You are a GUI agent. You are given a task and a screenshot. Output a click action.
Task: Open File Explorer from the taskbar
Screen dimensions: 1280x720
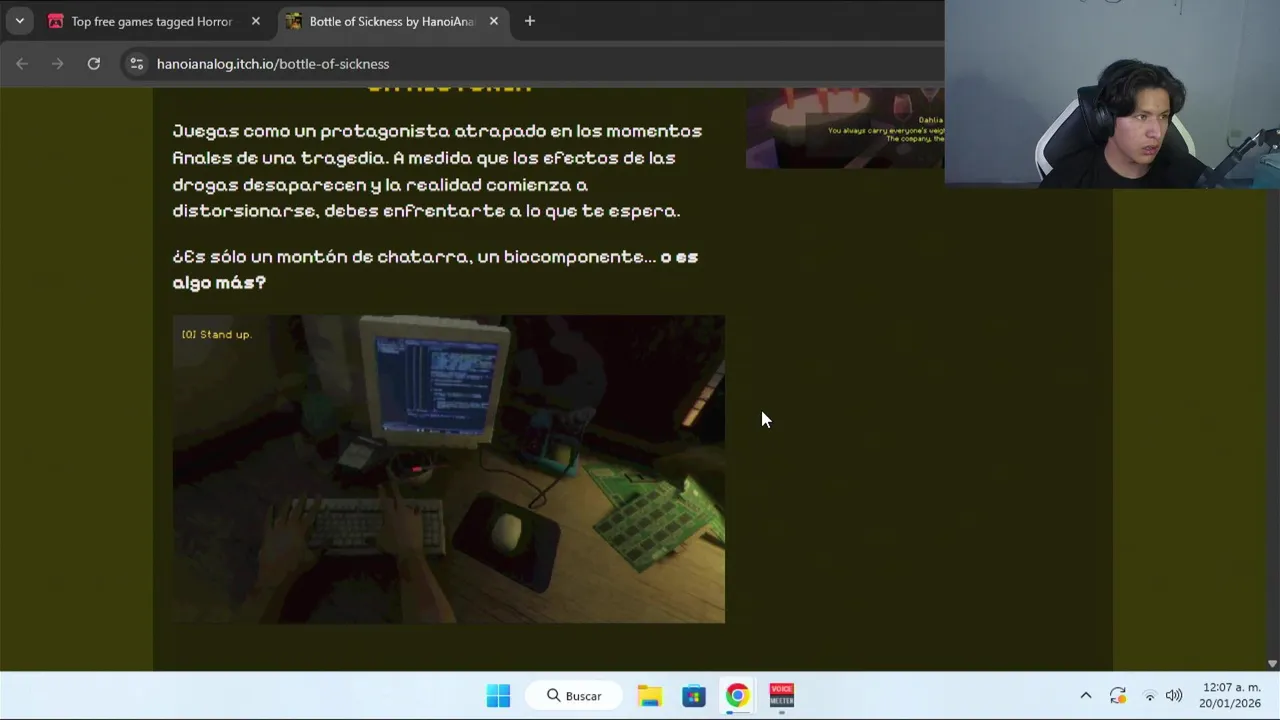tap(650, 696)
